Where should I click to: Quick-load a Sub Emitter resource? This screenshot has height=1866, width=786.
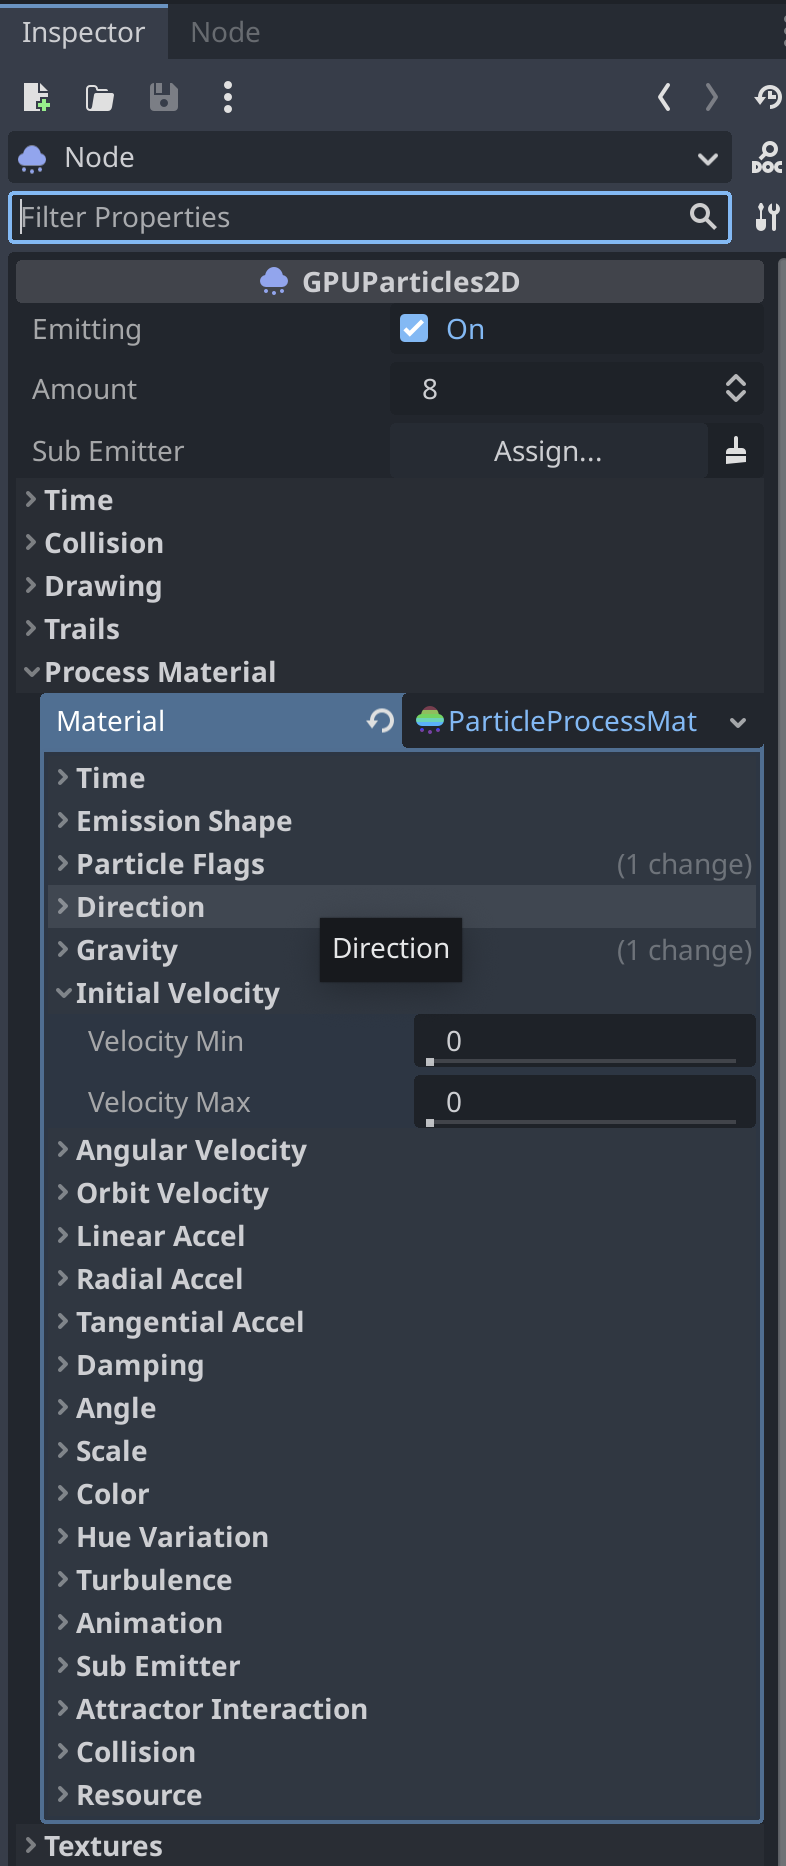(735, 451)
